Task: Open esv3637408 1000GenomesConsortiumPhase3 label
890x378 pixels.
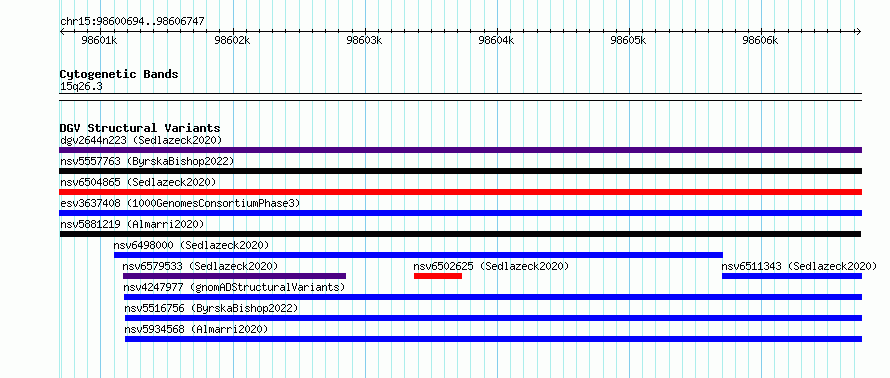Action: click(x=180, y=203)
